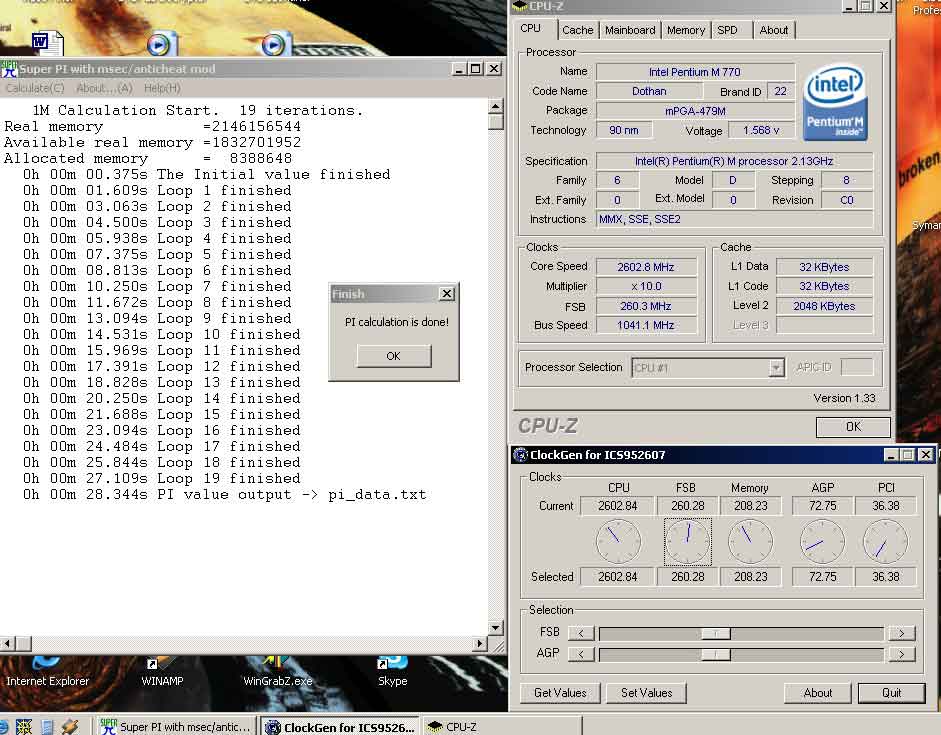Click the FSB slider thumb
Viewport: 941px width, 735px height.
[x=716, y=634]
